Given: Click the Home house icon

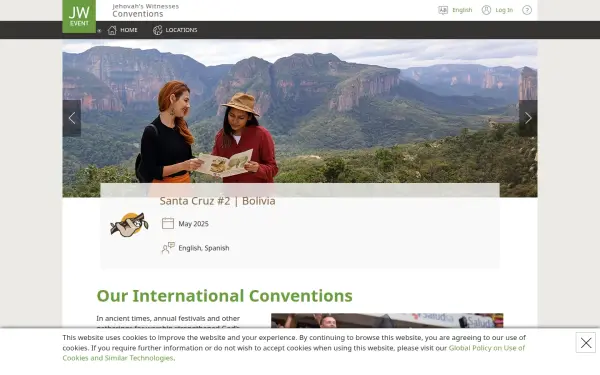Looking at the screenshot, I should [x=112, y=30].
